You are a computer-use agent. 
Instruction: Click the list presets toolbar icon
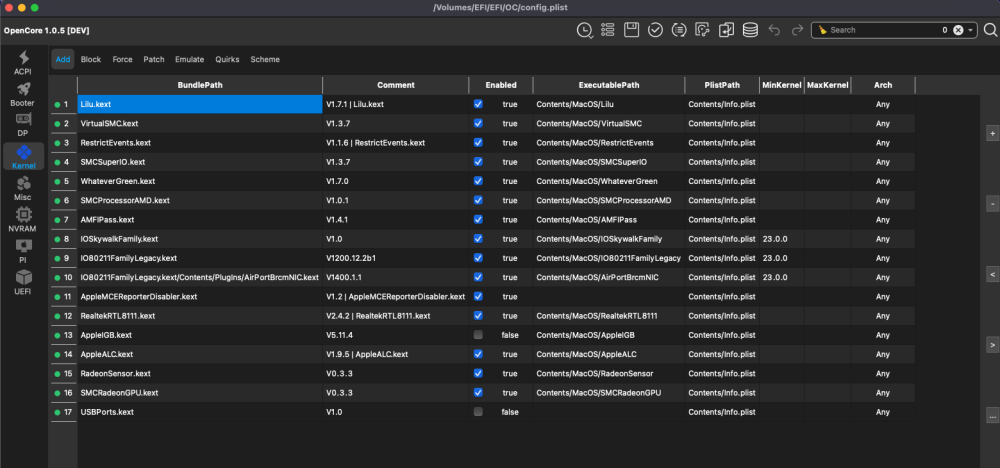pos(607,30)
